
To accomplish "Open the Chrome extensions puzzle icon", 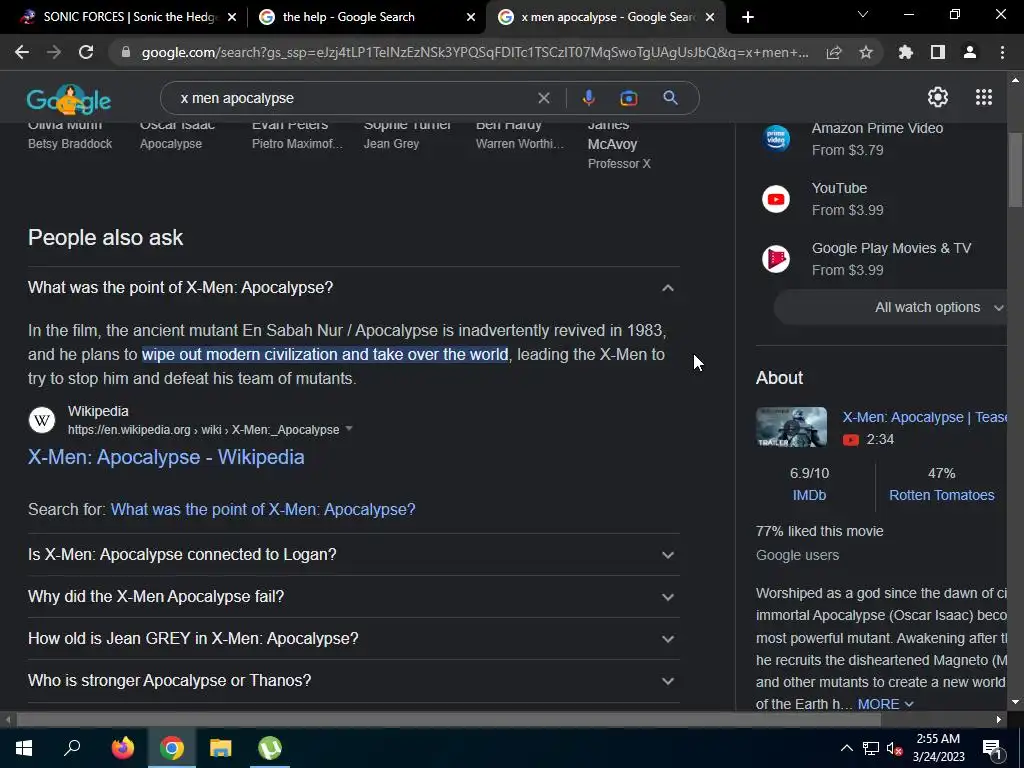I will pyautogui.click(x=906, y=52).
